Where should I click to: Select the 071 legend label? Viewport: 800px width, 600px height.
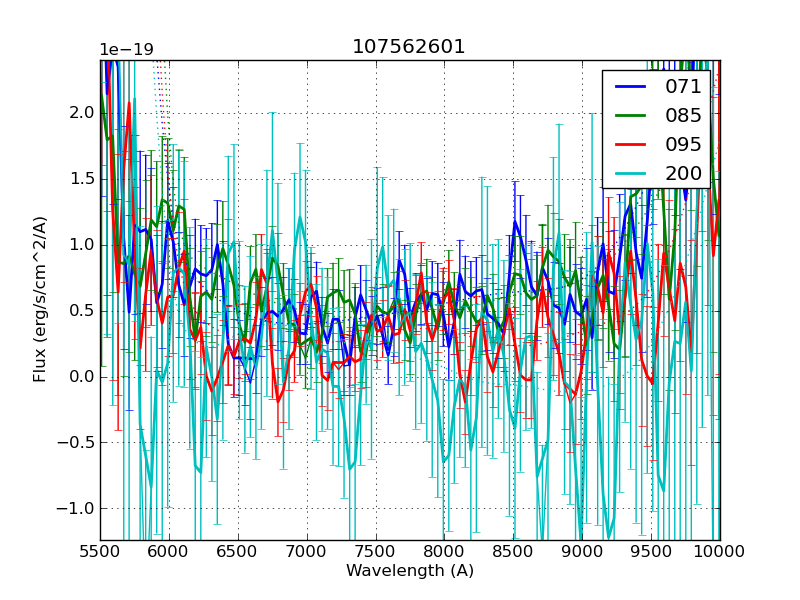[683, 87]
